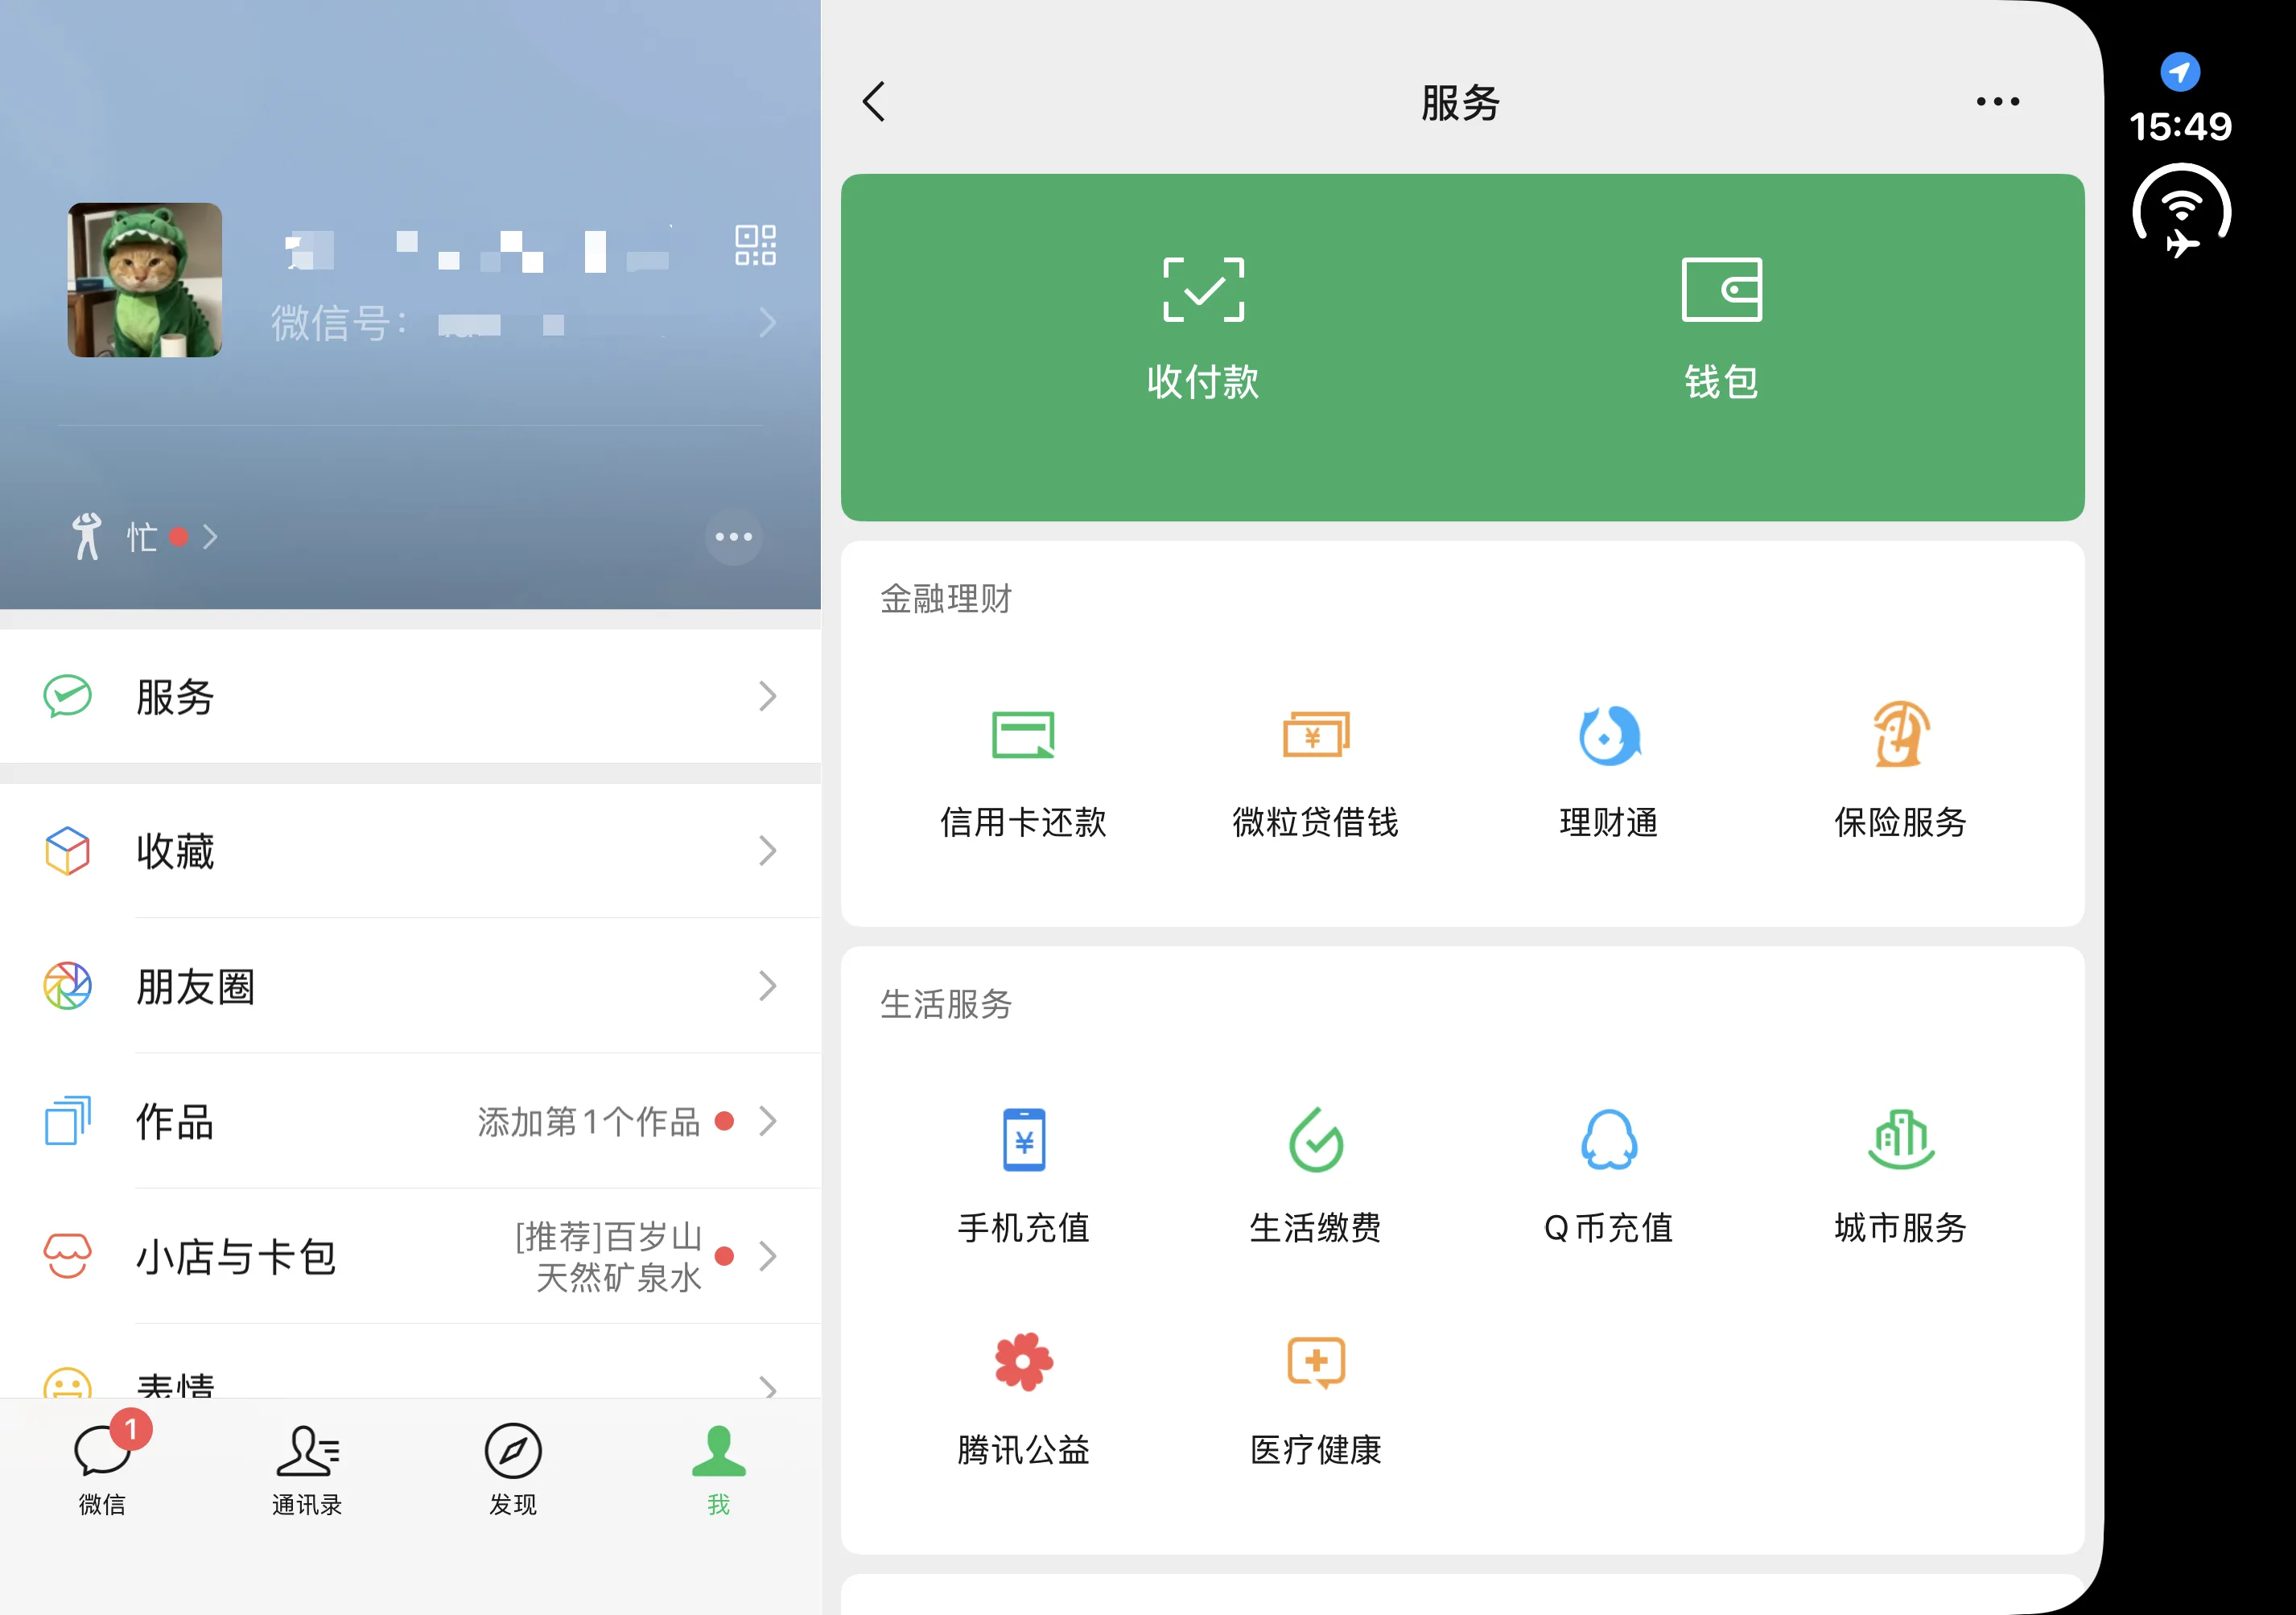
Task: Open 微信号 profile details chevron
Action: coord(767,322)
